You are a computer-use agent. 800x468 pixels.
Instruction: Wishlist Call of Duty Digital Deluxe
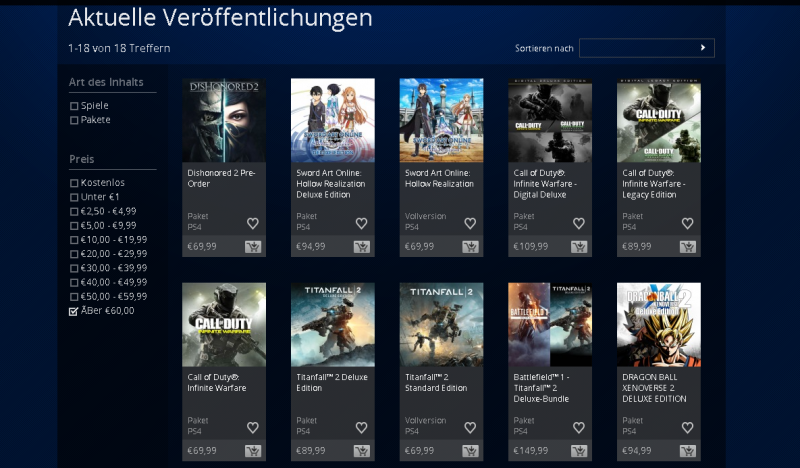pyautogui.click(x=579, y=223)
